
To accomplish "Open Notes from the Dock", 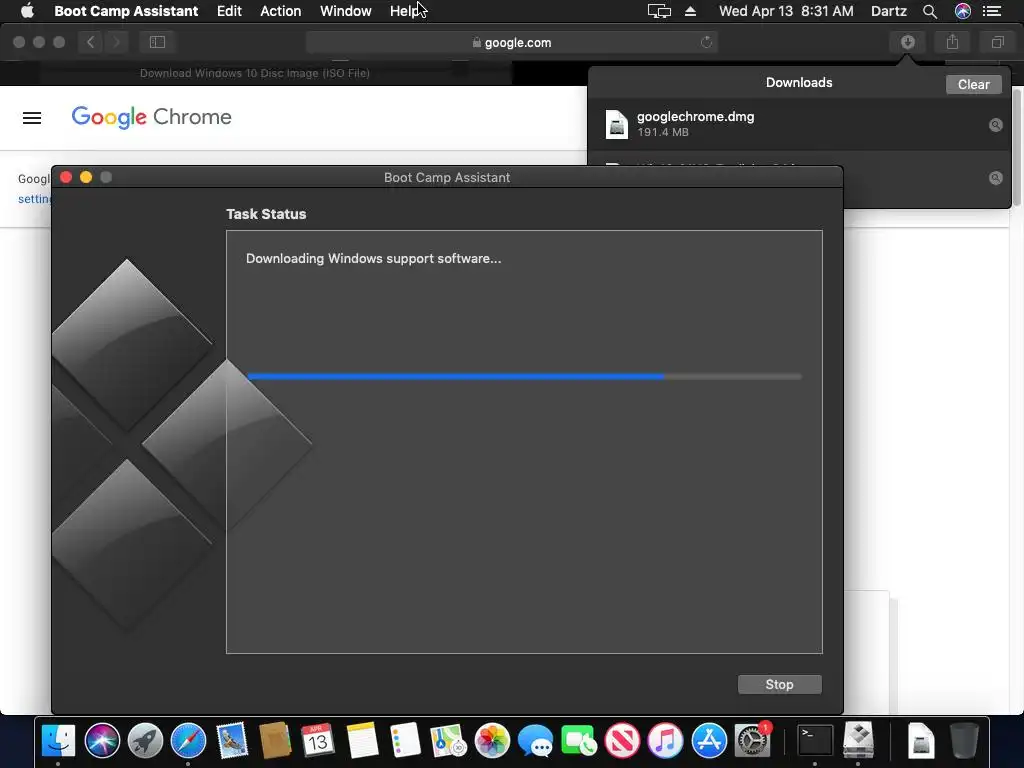I will [x=362, y=741].
